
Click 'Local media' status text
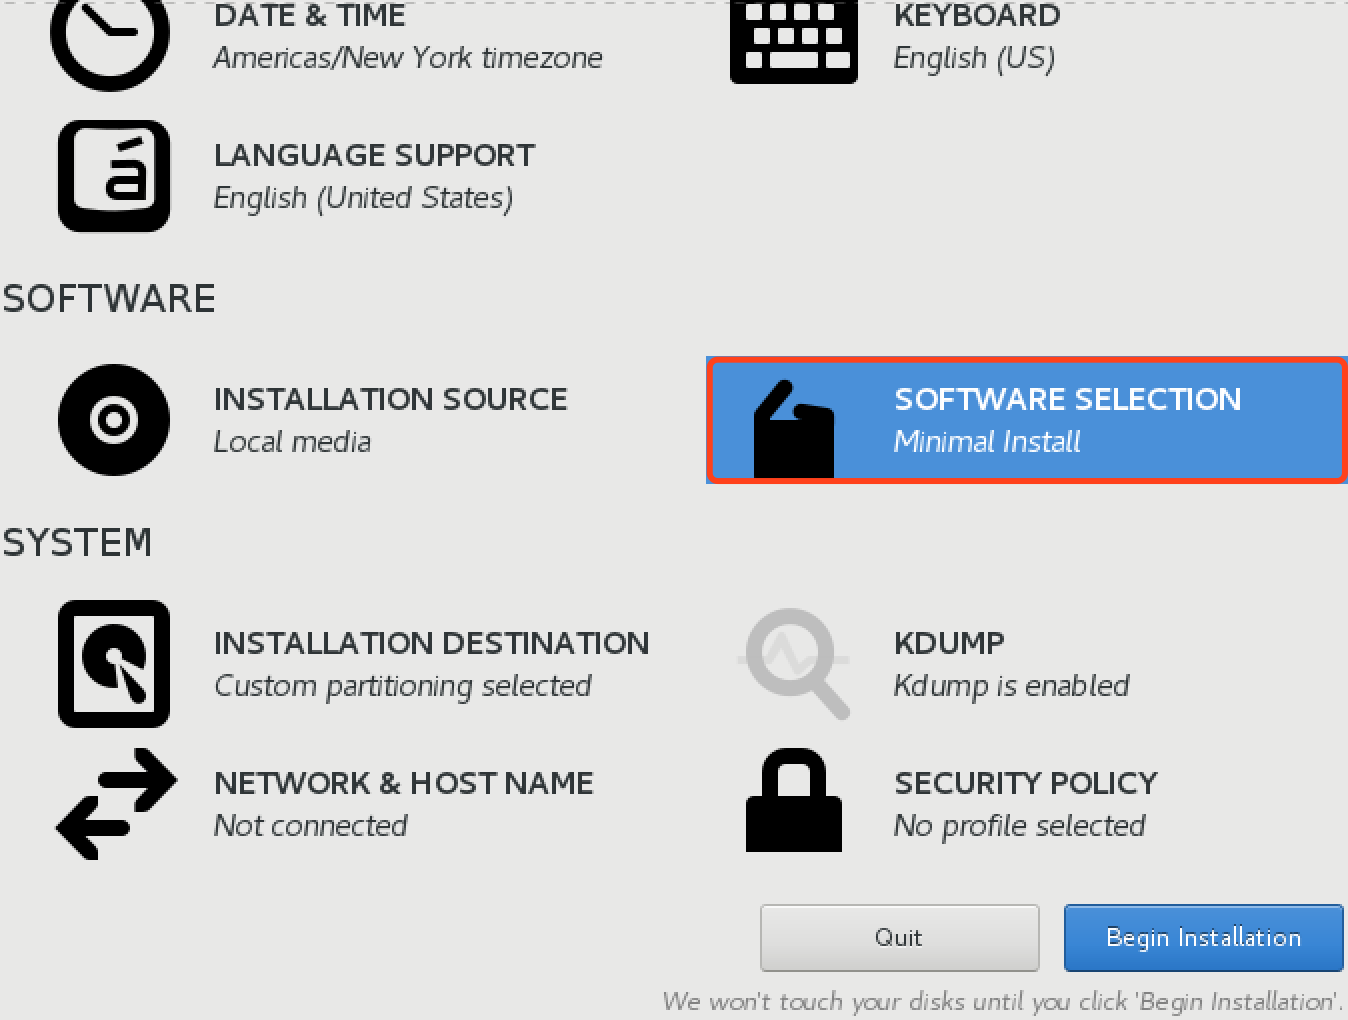292,442
